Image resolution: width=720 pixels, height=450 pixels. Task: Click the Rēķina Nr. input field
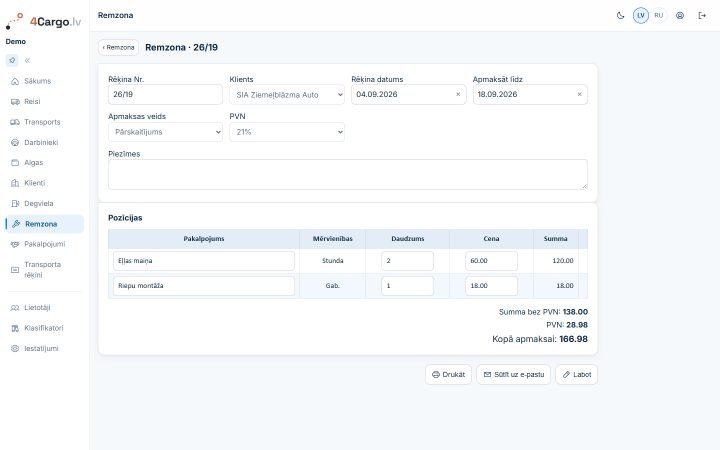point(165,95)
